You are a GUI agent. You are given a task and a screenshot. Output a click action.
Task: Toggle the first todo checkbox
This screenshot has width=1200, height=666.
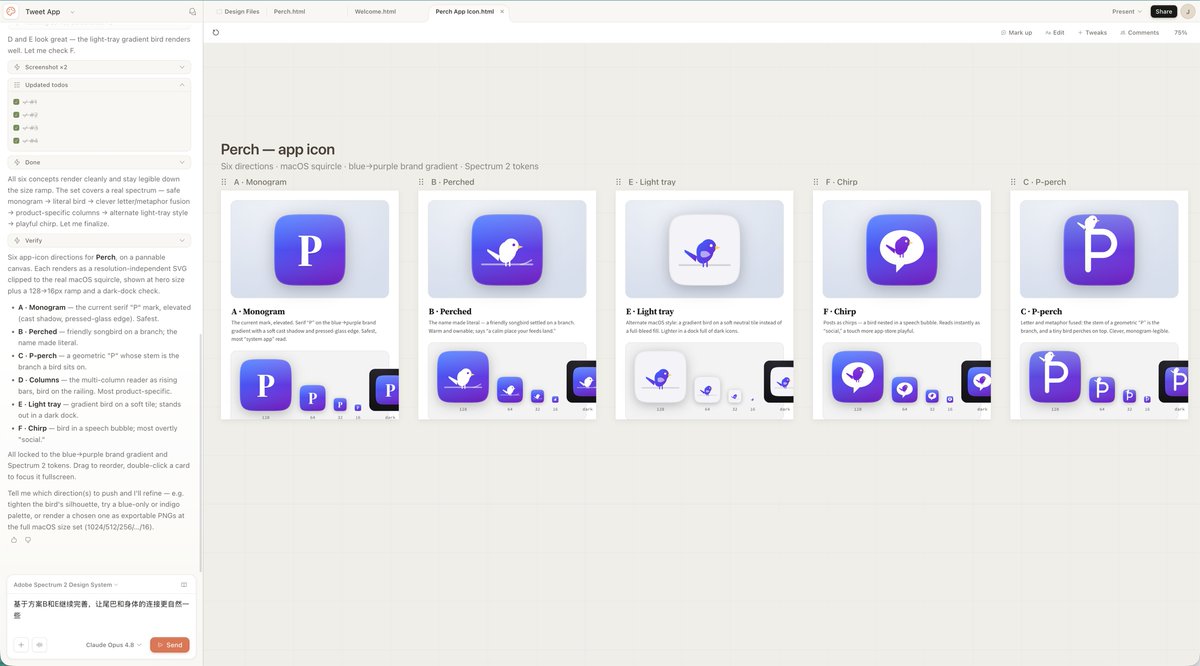pyautogui.click(x=16, y=102)
